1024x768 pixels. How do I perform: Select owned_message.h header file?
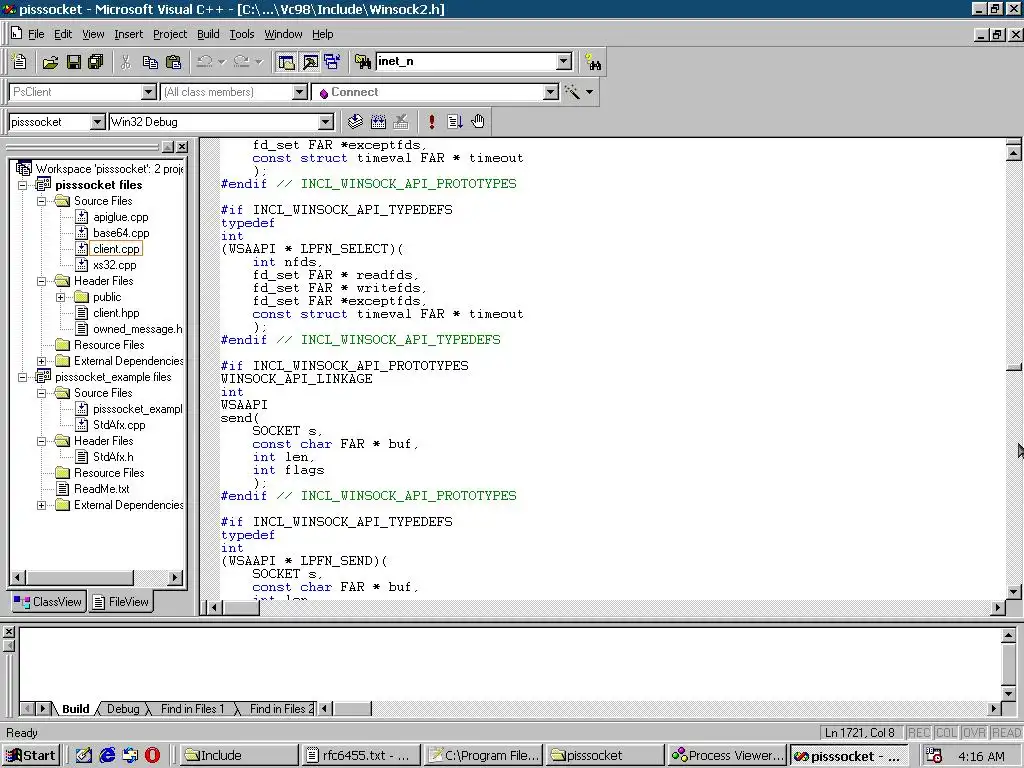(138, 329)
